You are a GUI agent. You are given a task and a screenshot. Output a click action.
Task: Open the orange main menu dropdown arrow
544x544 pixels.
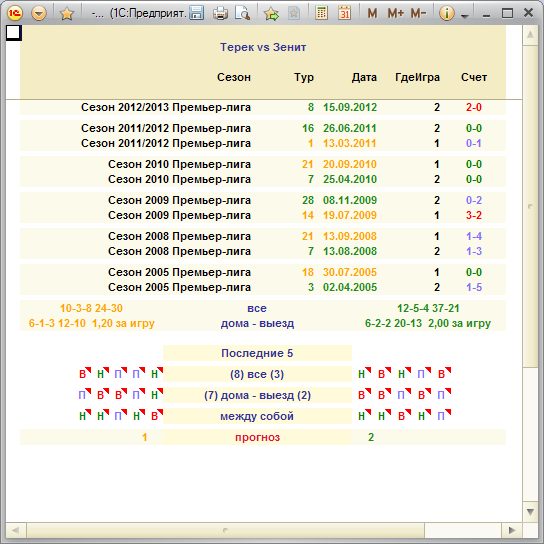39,14
